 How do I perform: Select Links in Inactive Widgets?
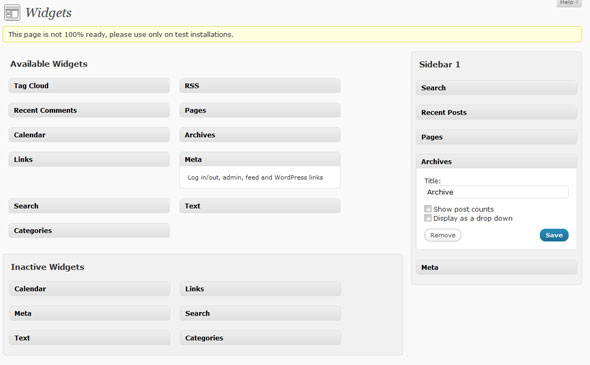260,289
